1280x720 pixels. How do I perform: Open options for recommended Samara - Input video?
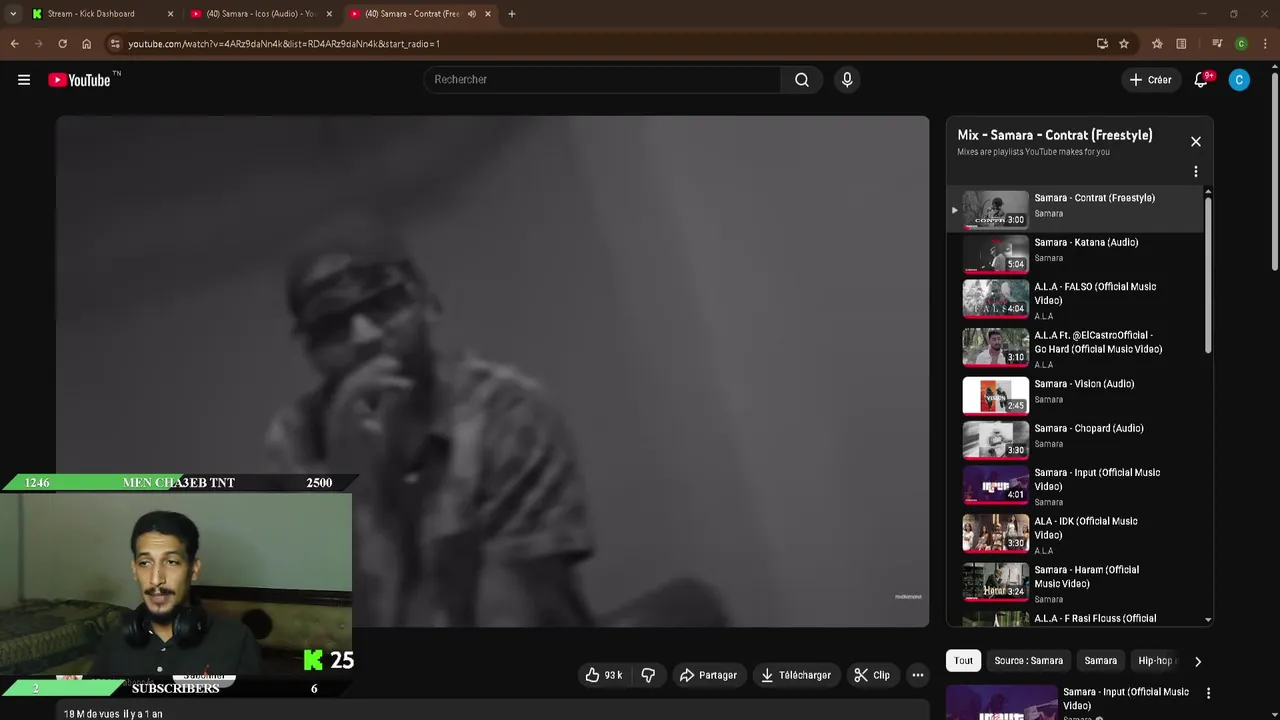click(1208, 693)
